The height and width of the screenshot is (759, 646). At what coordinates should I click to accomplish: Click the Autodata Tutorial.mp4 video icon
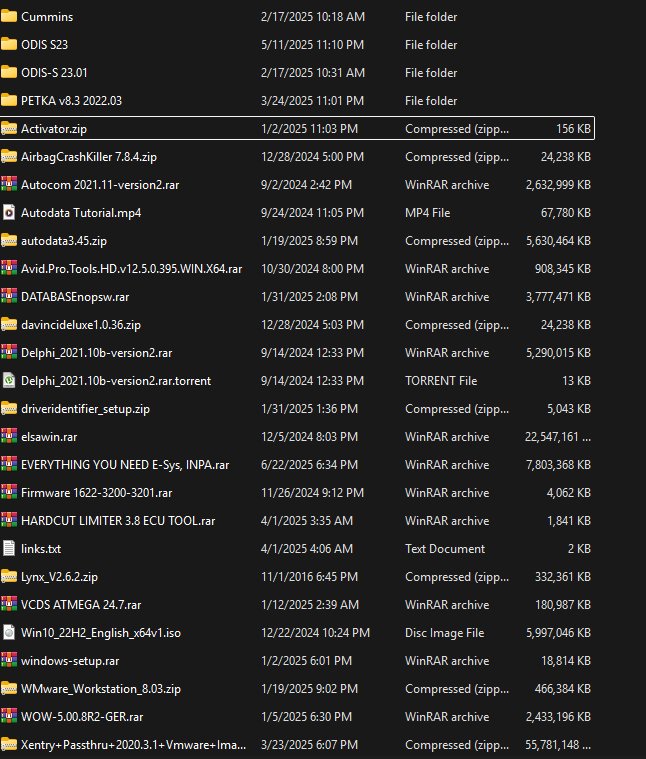pos(9,213)
